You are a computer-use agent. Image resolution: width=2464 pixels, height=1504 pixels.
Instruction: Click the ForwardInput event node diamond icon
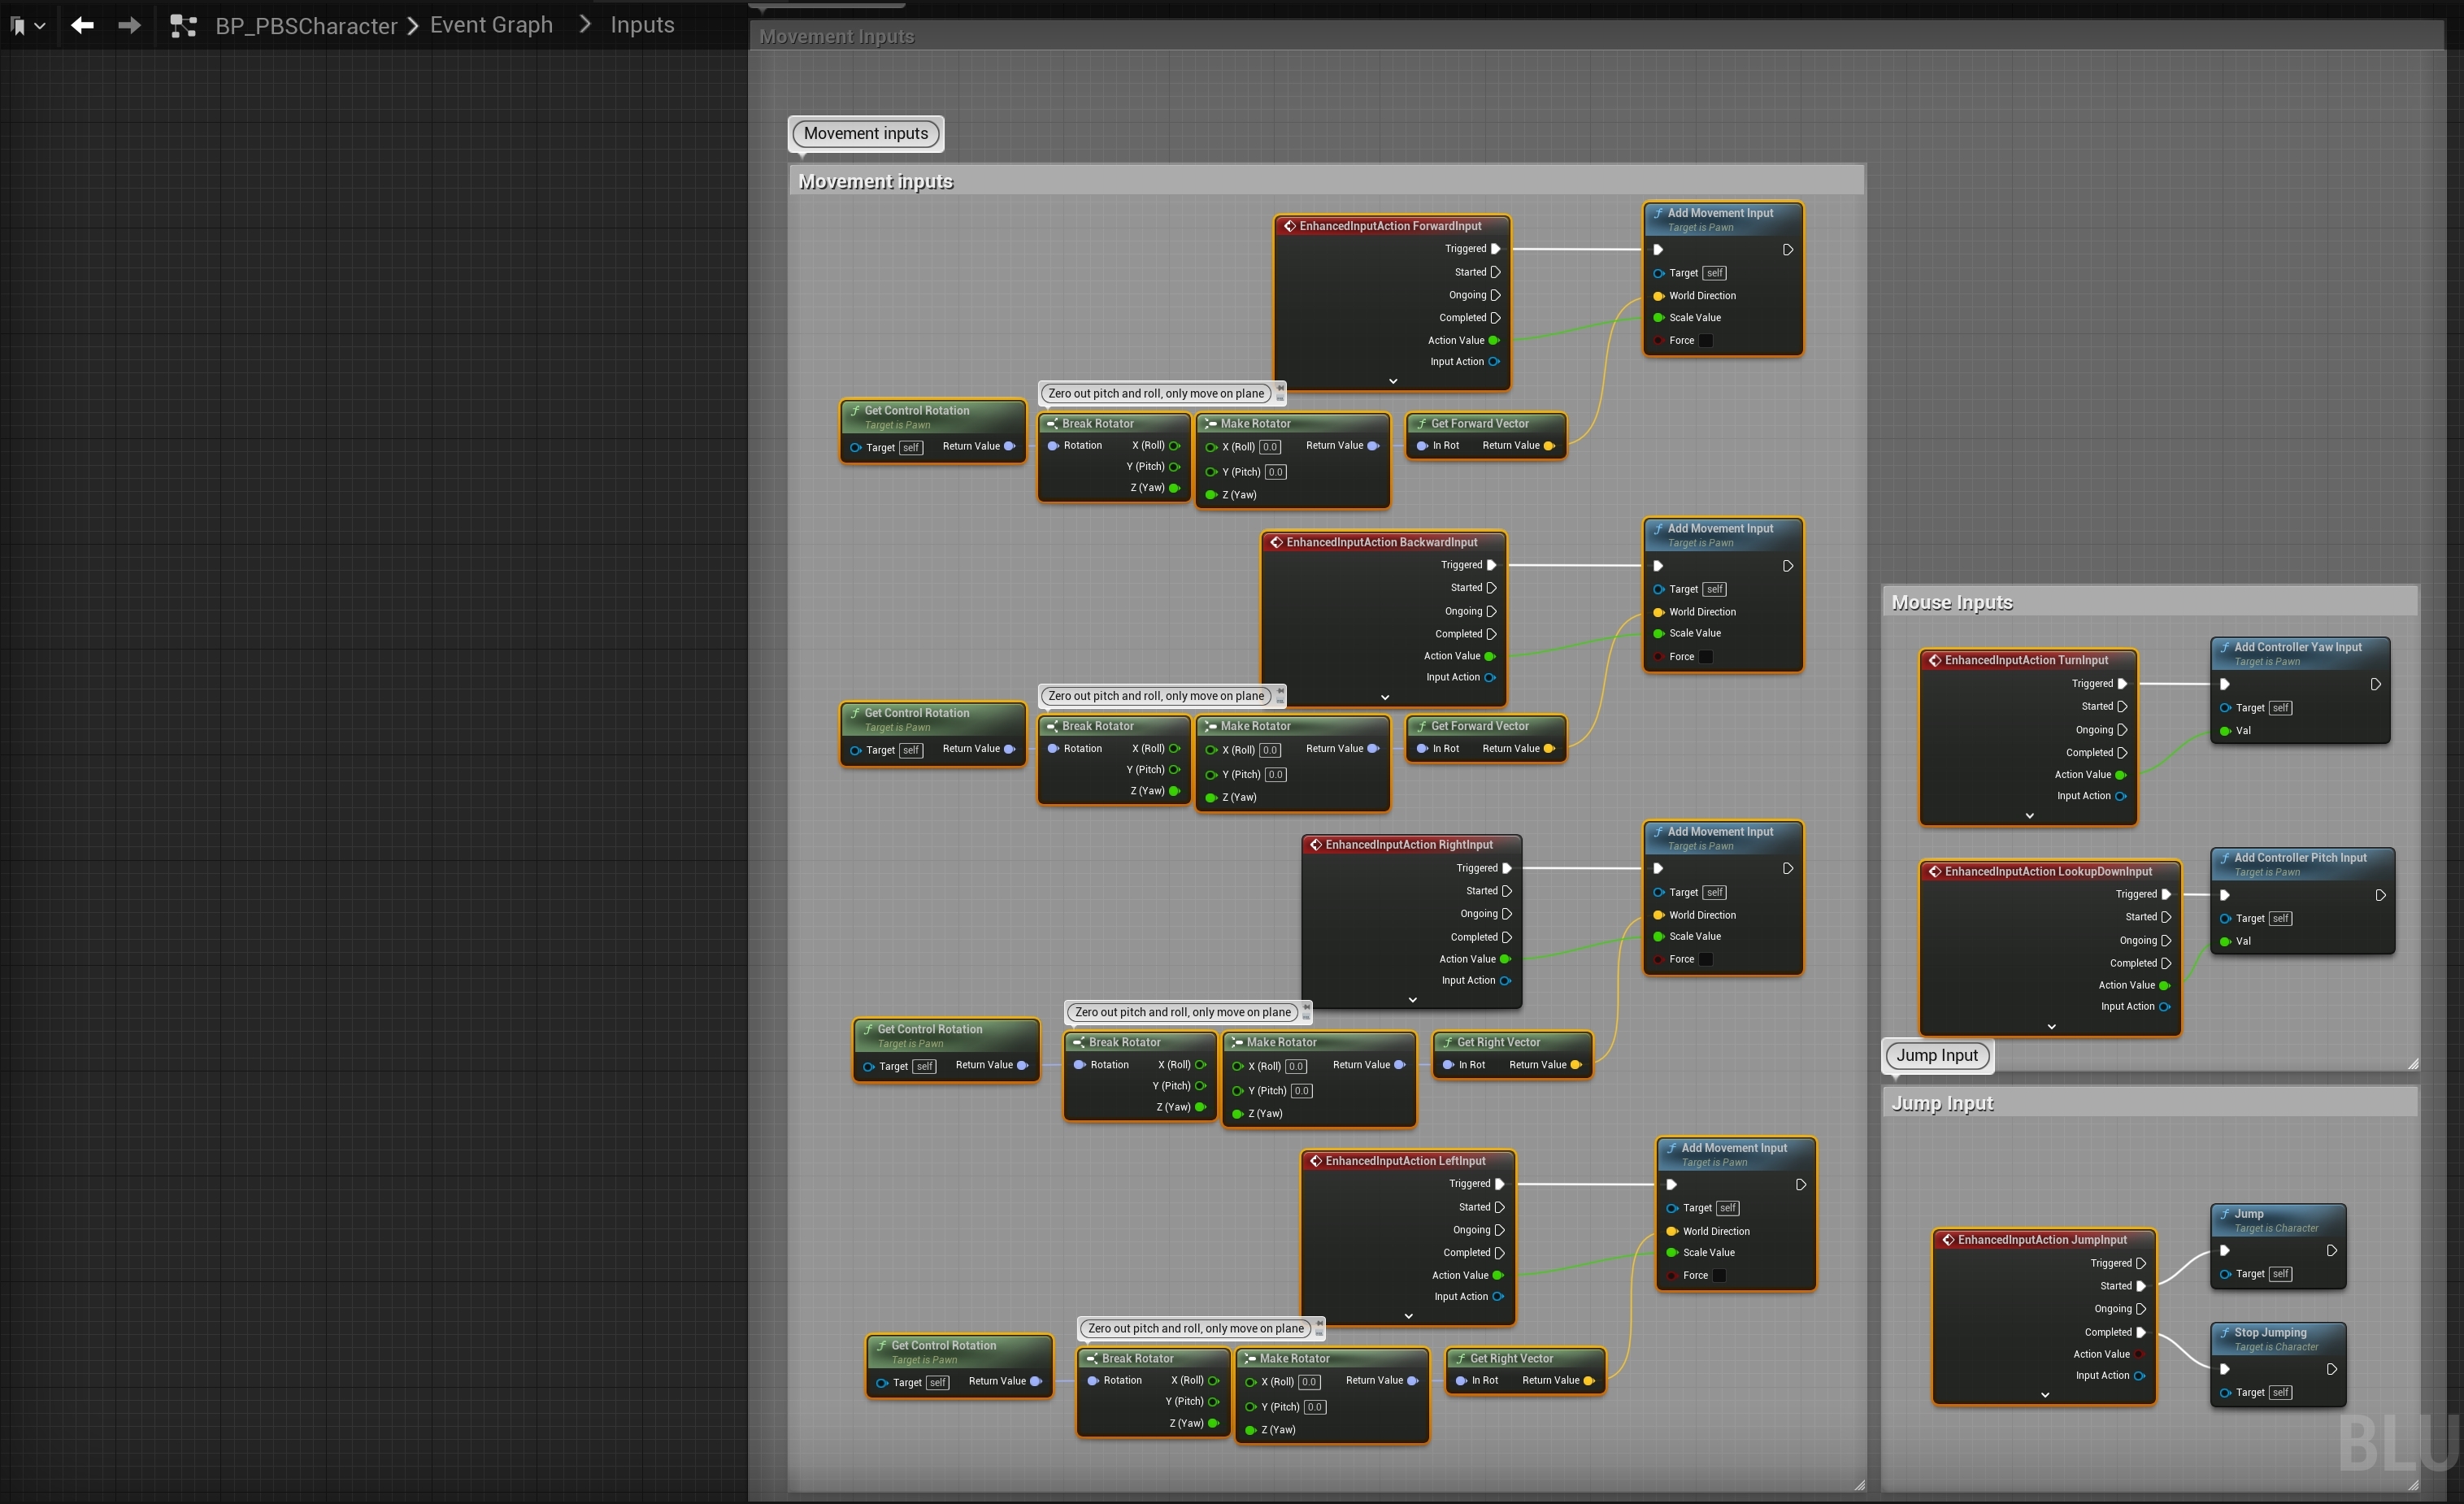point(1290,226)
